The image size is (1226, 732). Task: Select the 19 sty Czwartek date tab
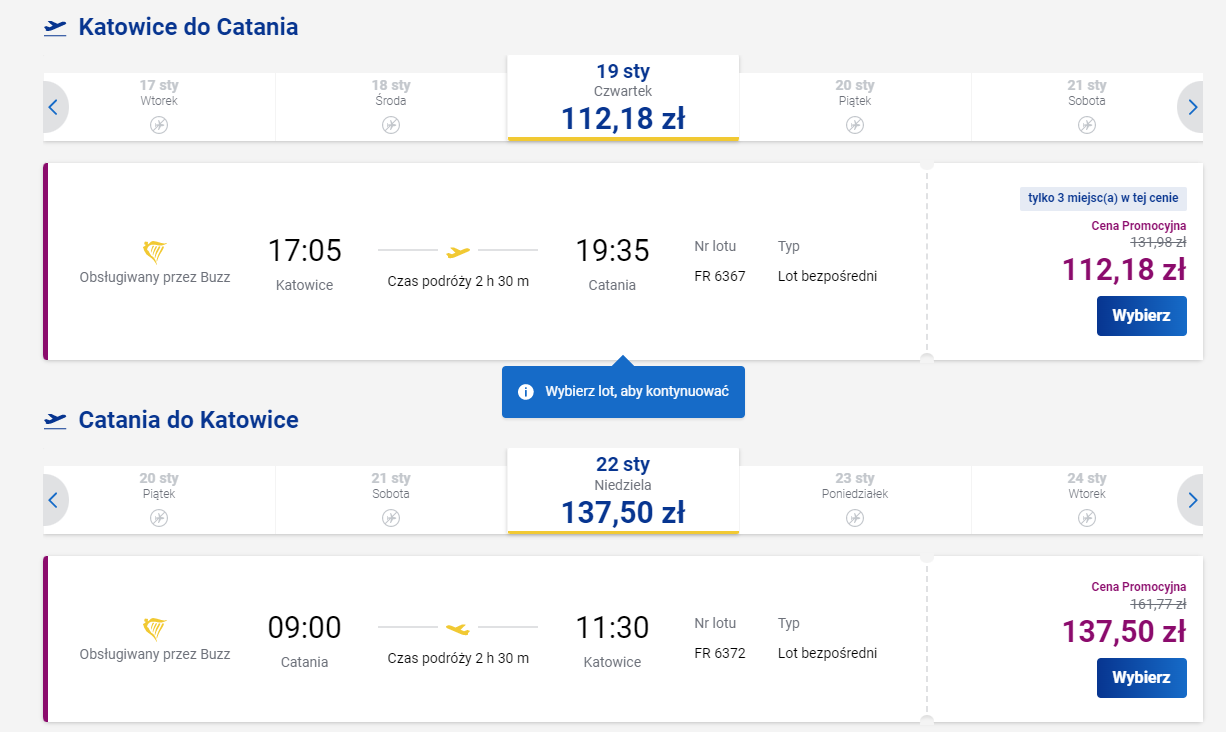coord(623,98)
